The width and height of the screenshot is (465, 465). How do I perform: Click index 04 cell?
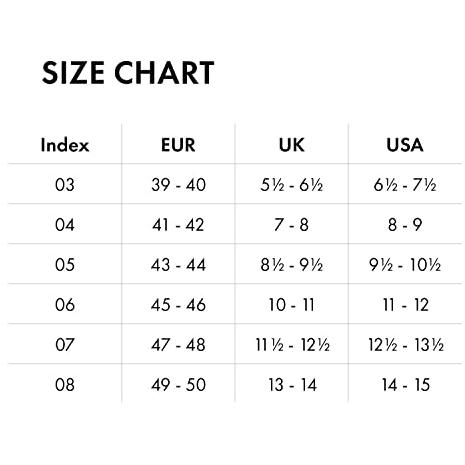65,225
